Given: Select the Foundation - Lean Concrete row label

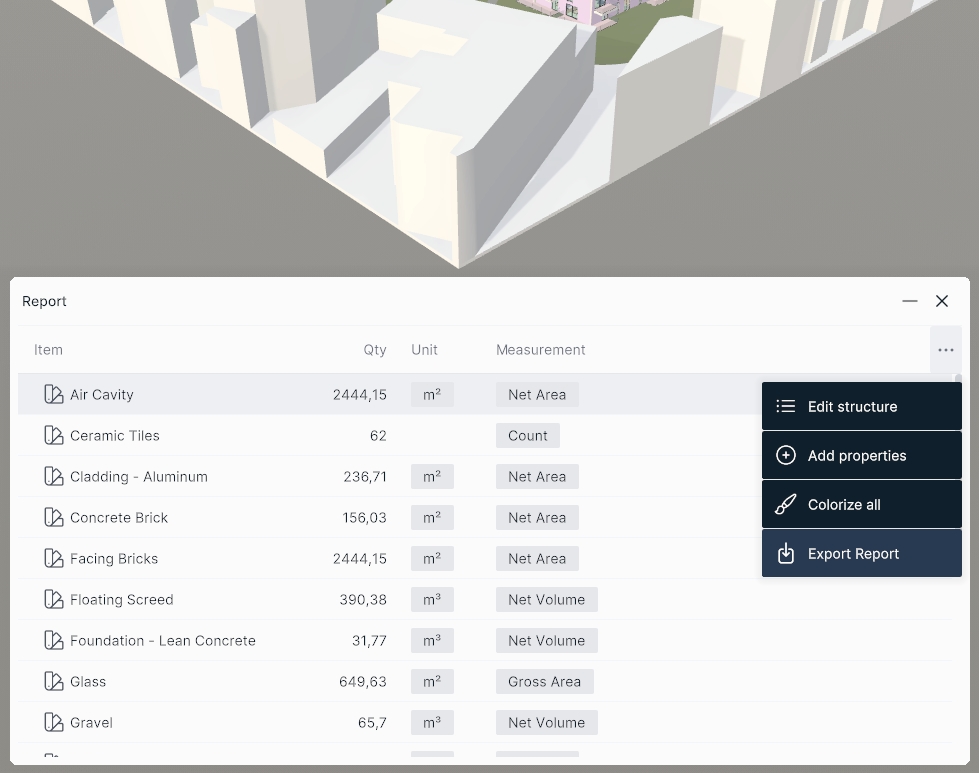Looking at the screenshot, I should coord(163,641).
